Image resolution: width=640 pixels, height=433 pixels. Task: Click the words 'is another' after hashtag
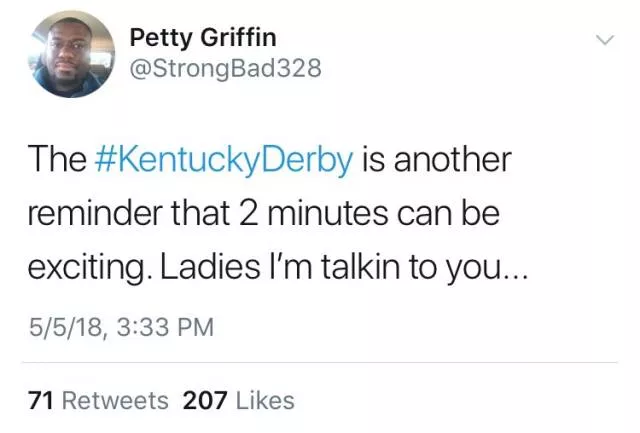(x=434, y=160)
